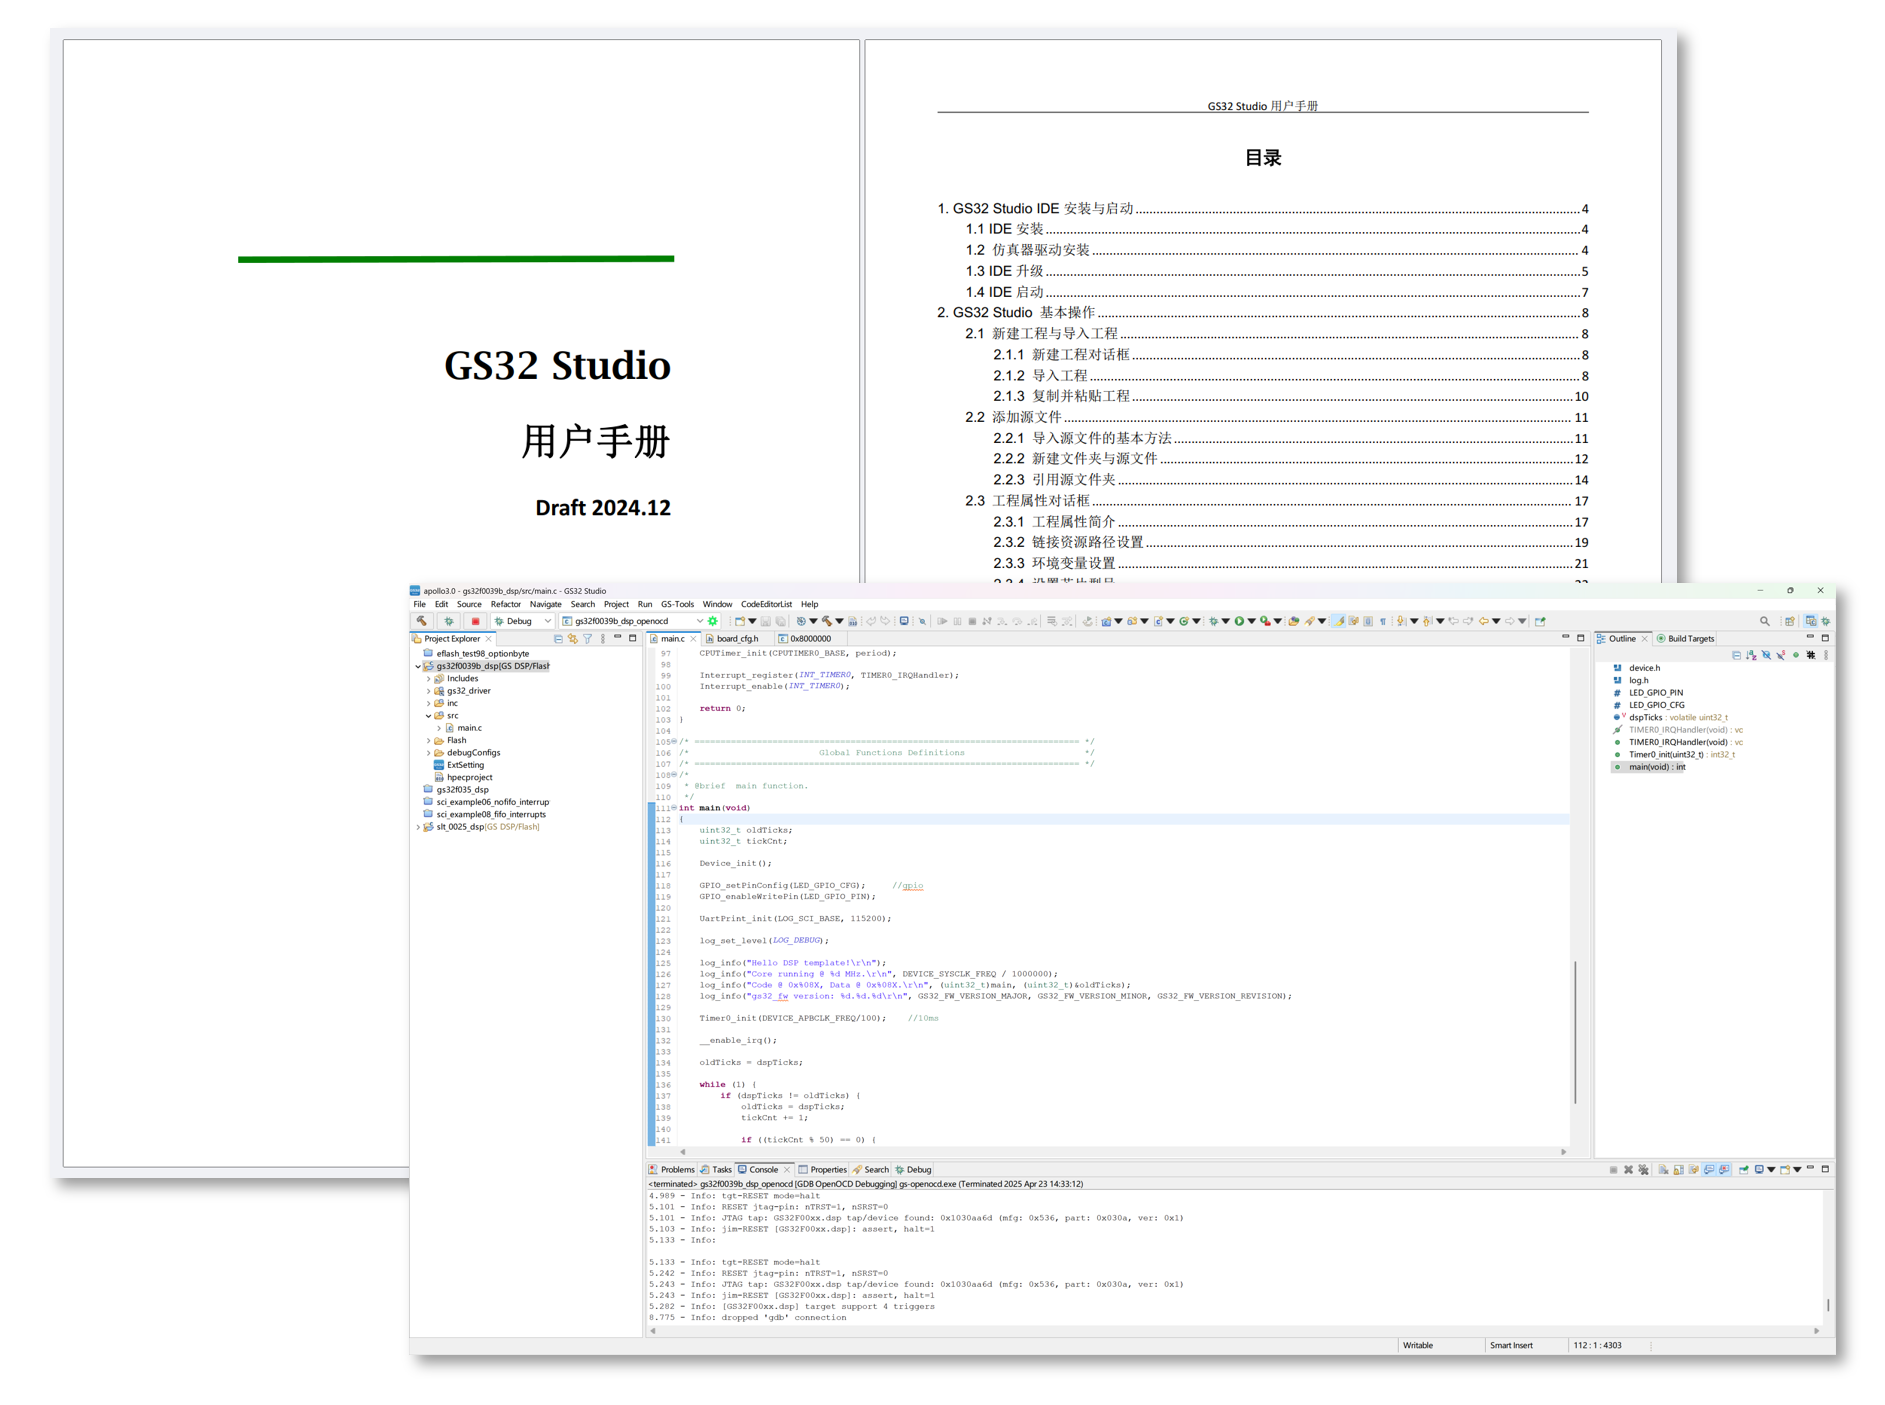
Task: Switch to the Debug perspective bug icon
Action: tap(1826, 621)
